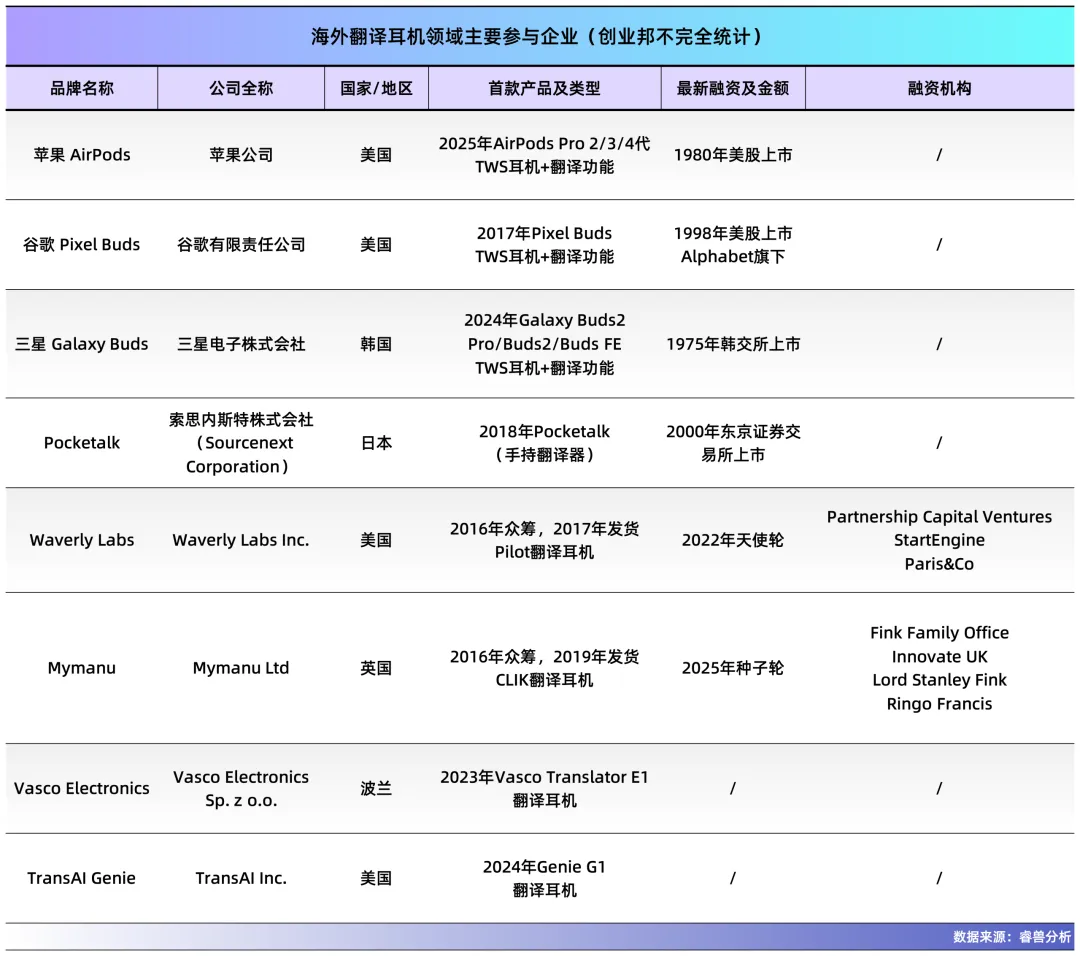1080x956 pixels.
Task: Click the Pocketalk brand cell
Action: [x=81, y=443]
